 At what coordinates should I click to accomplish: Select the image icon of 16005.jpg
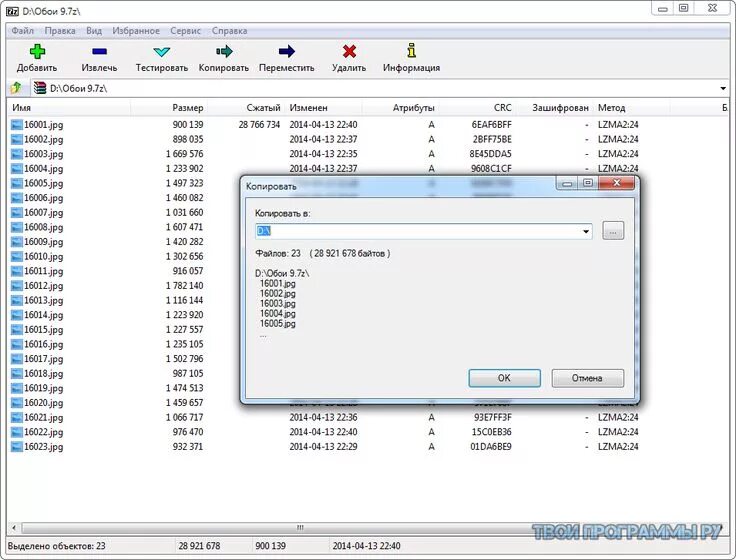click(x=17, y=184)
